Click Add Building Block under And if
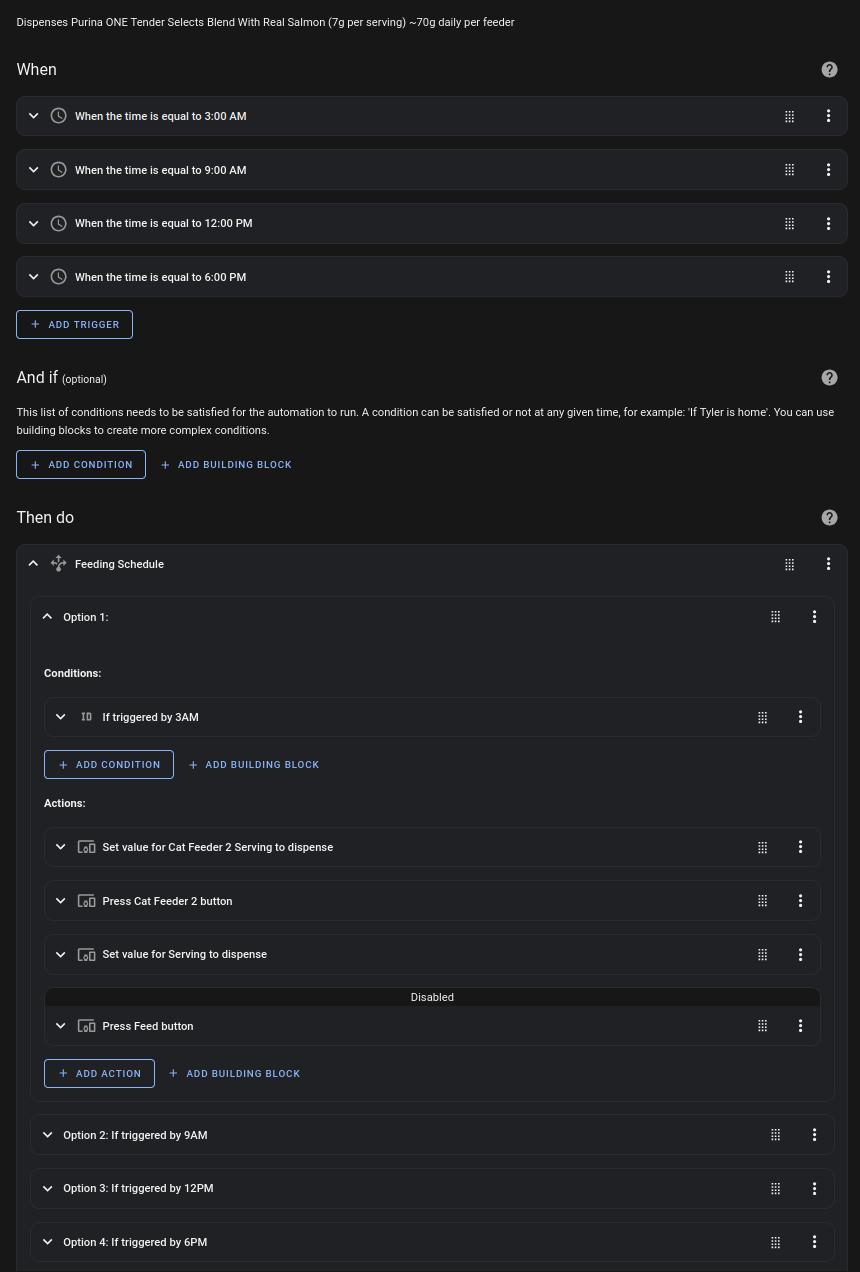The image size is (860, 1272). [226, 464]
